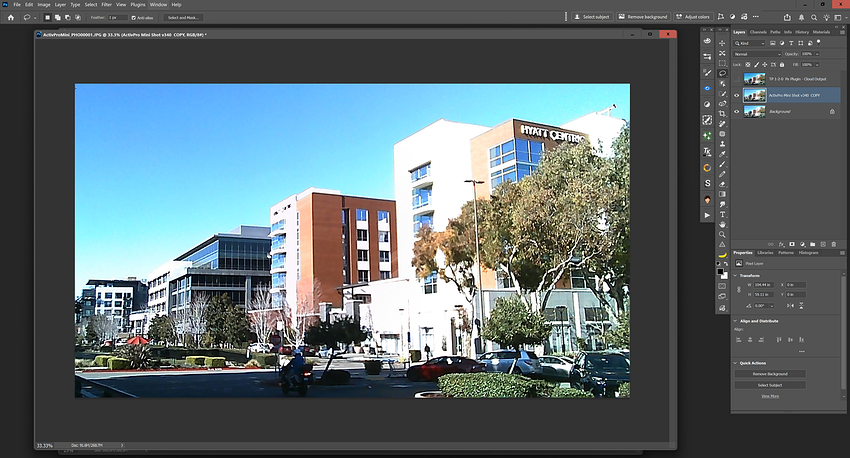Collapse the Quick Actions section
The width and height of the screenshot is (850, 458).
736,363
